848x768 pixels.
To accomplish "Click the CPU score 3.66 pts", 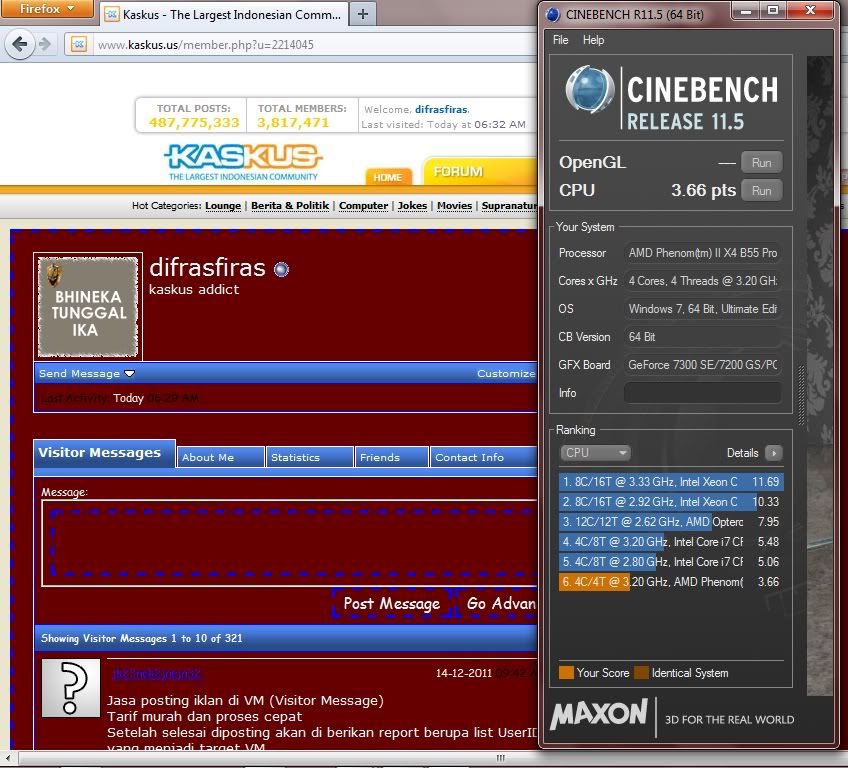I will point(704,190).
